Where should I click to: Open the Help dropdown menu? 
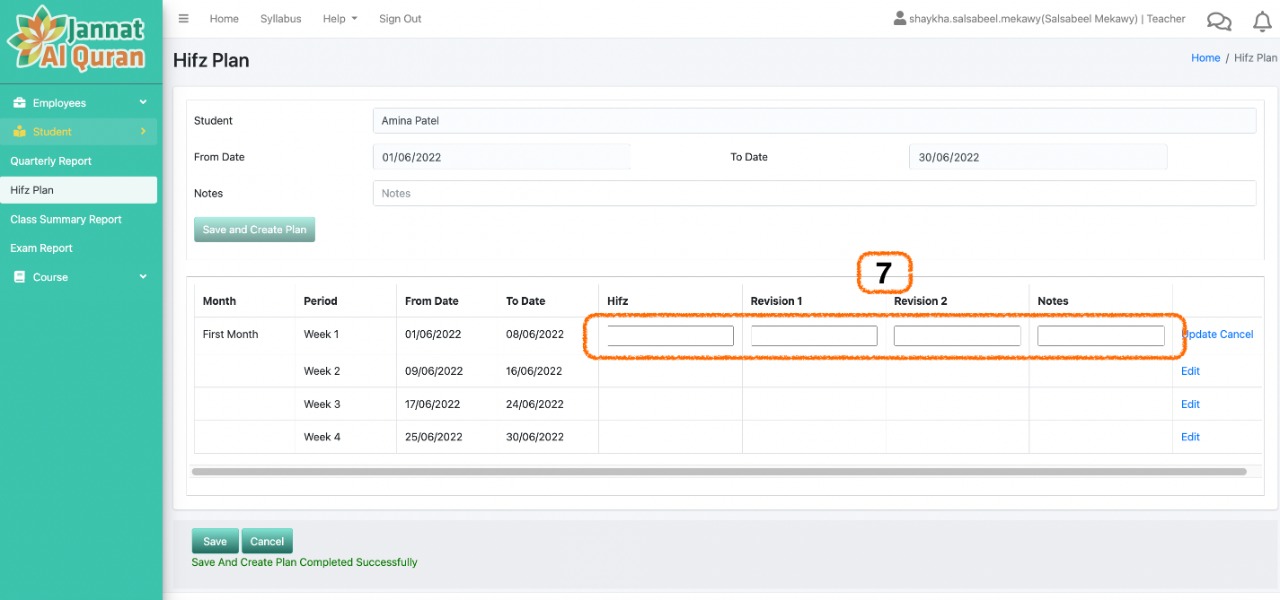339,19
